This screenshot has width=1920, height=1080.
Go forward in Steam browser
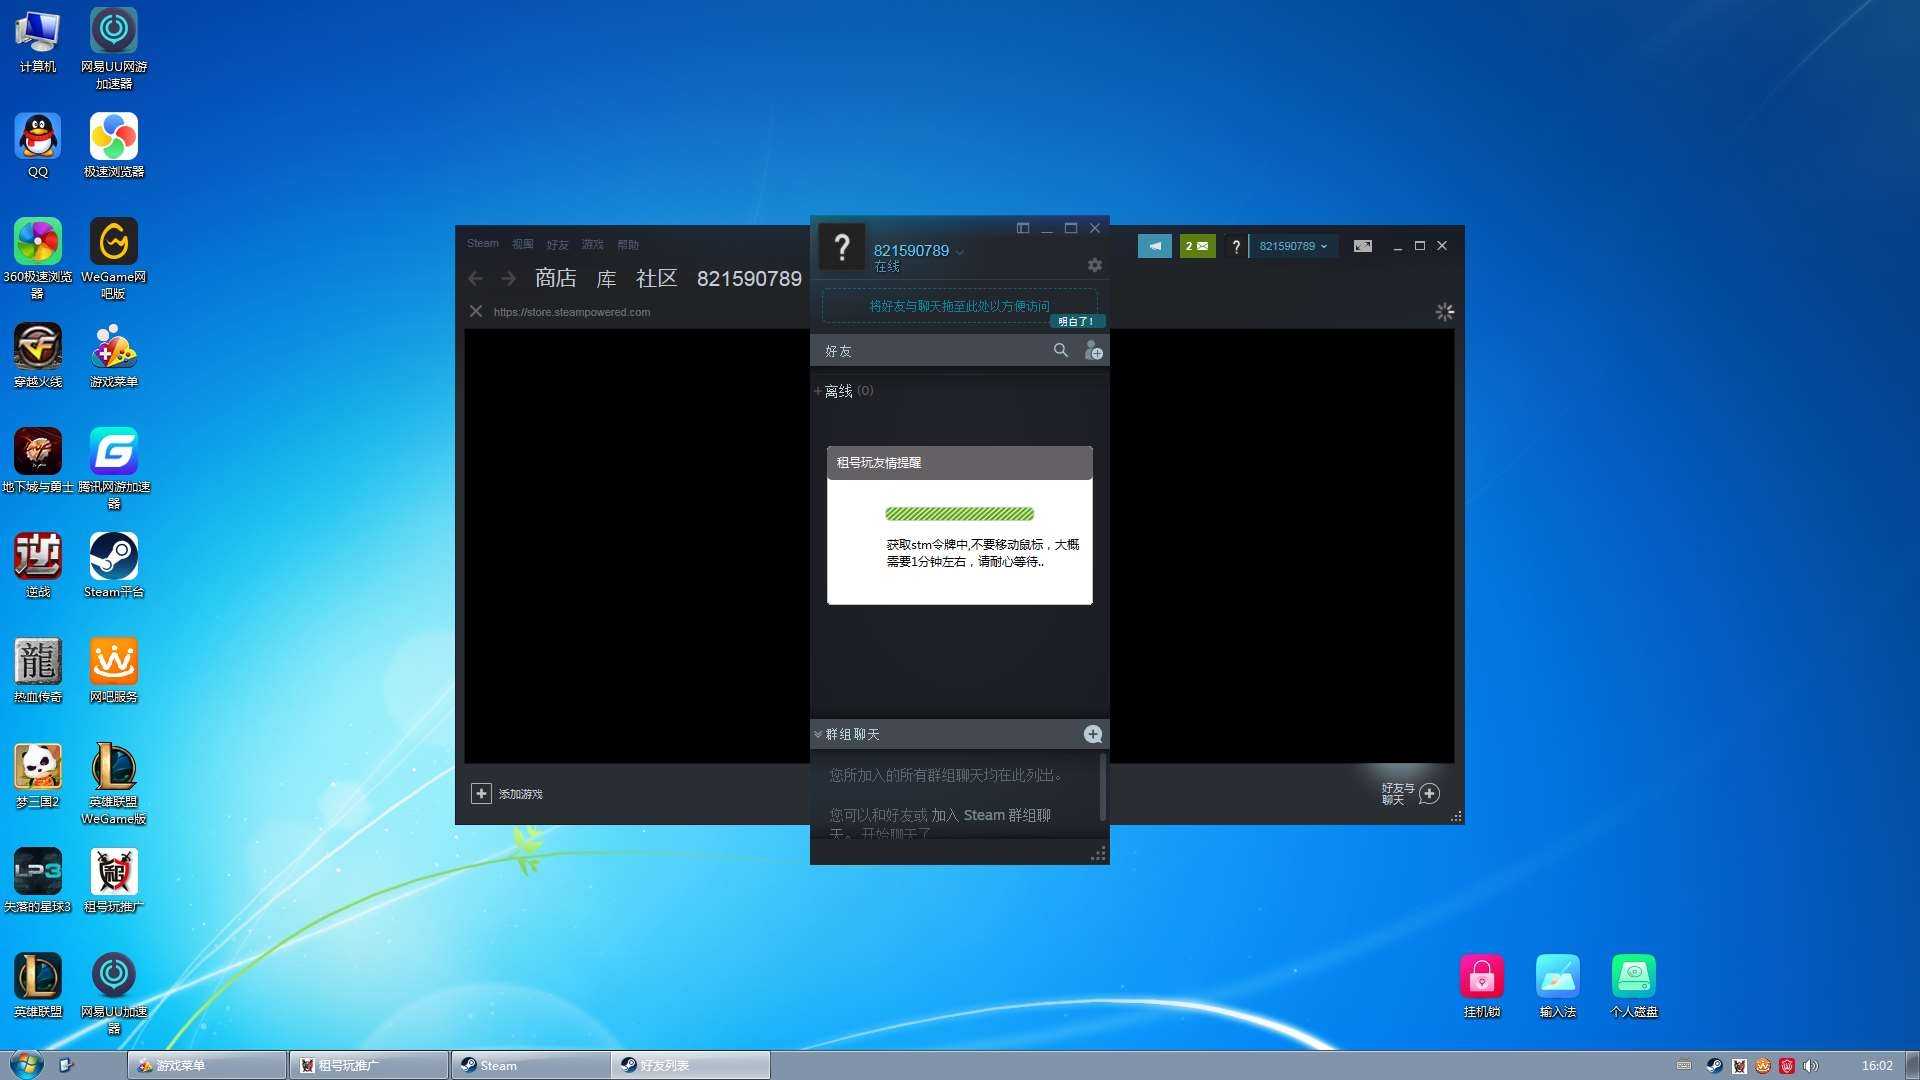[508, 279]
